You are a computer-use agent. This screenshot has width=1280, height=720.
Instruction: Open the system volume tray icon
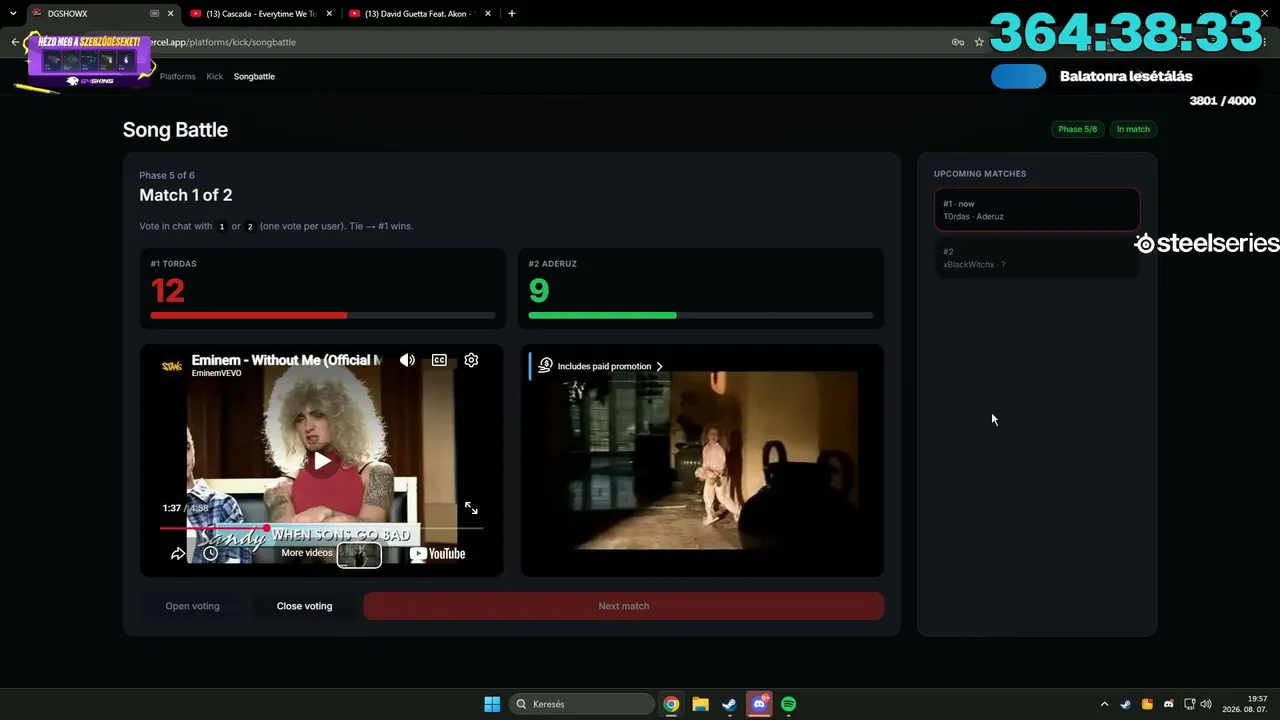1206,704
